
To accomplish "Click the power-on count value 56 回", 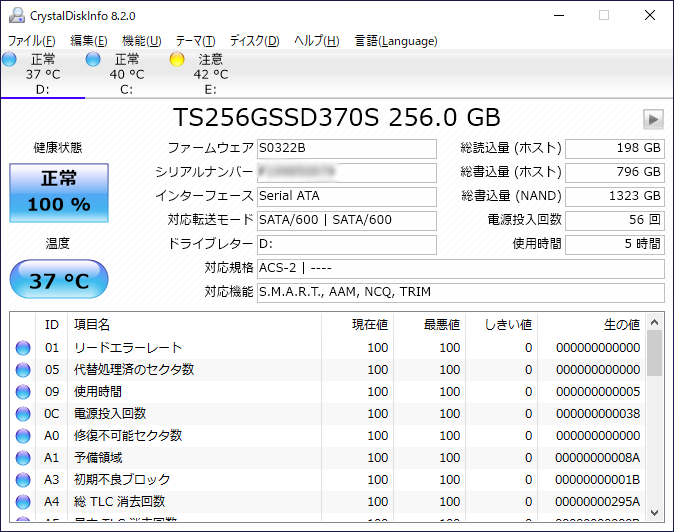I will [x=615, y=220].
